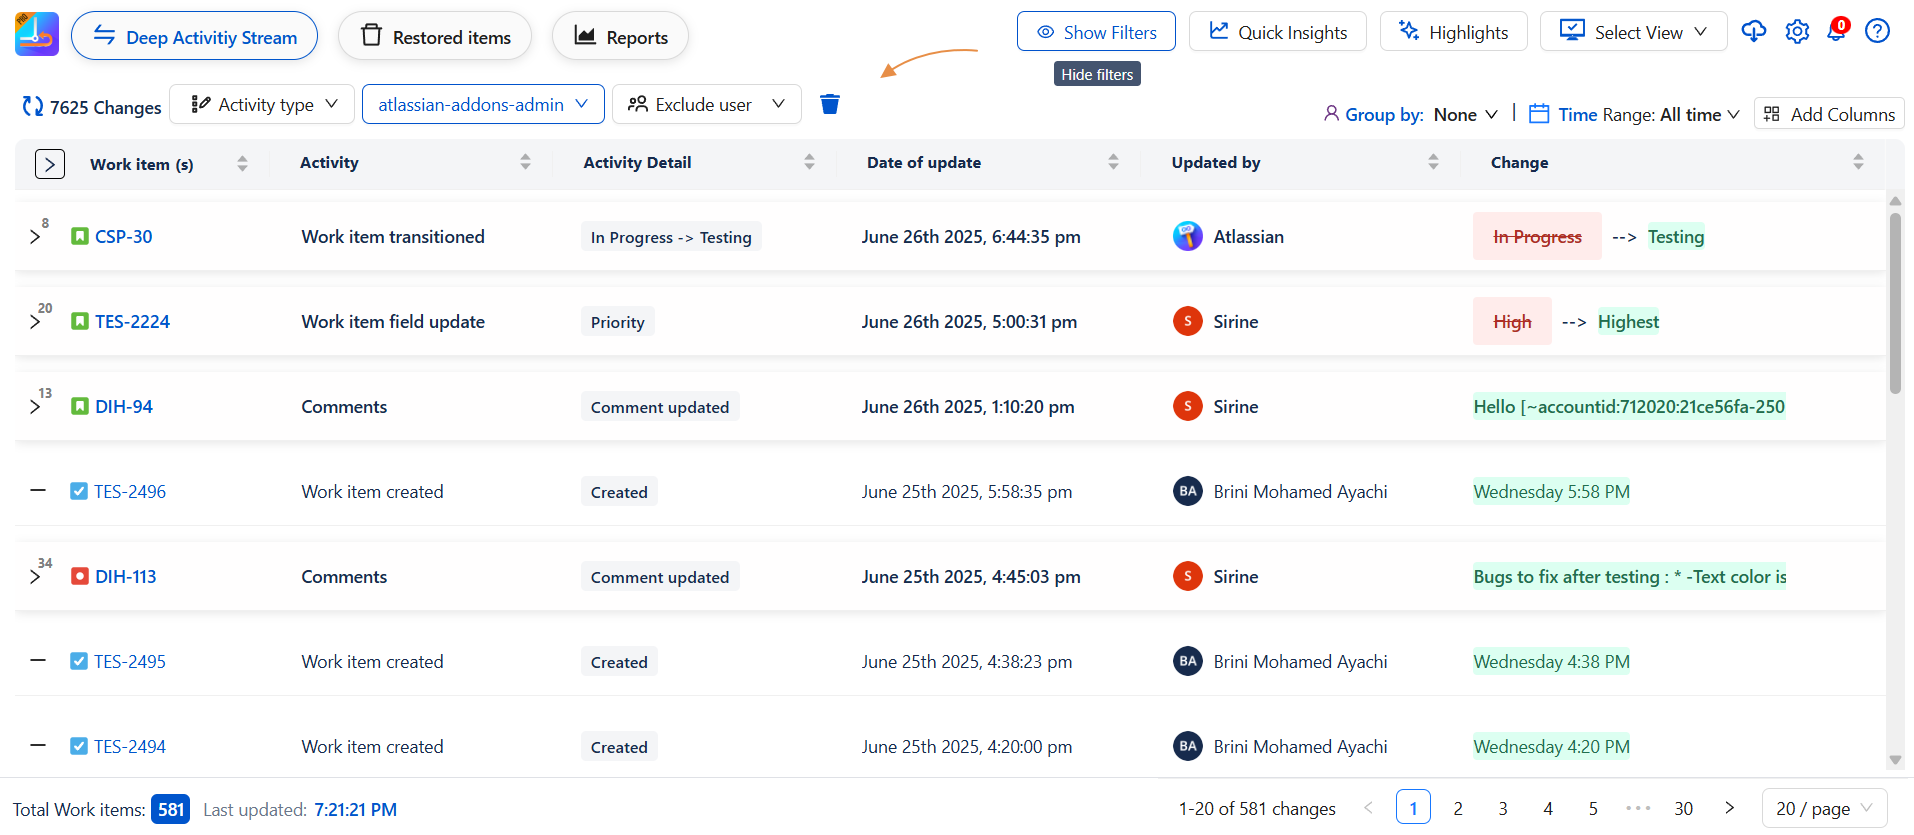Switch to the Reports tab
Screen dimensions: 1914x835
point(620,37)
